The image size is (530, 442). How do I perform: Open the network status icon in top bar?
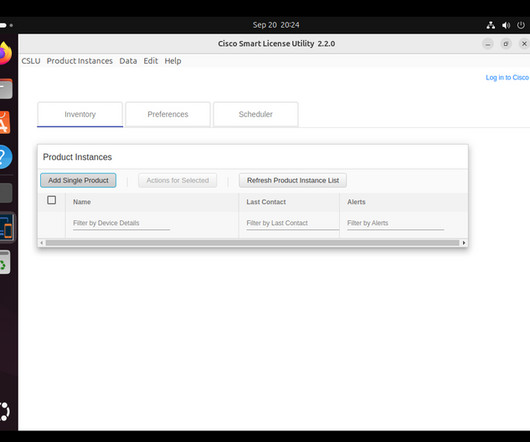[x=490, y=25]
